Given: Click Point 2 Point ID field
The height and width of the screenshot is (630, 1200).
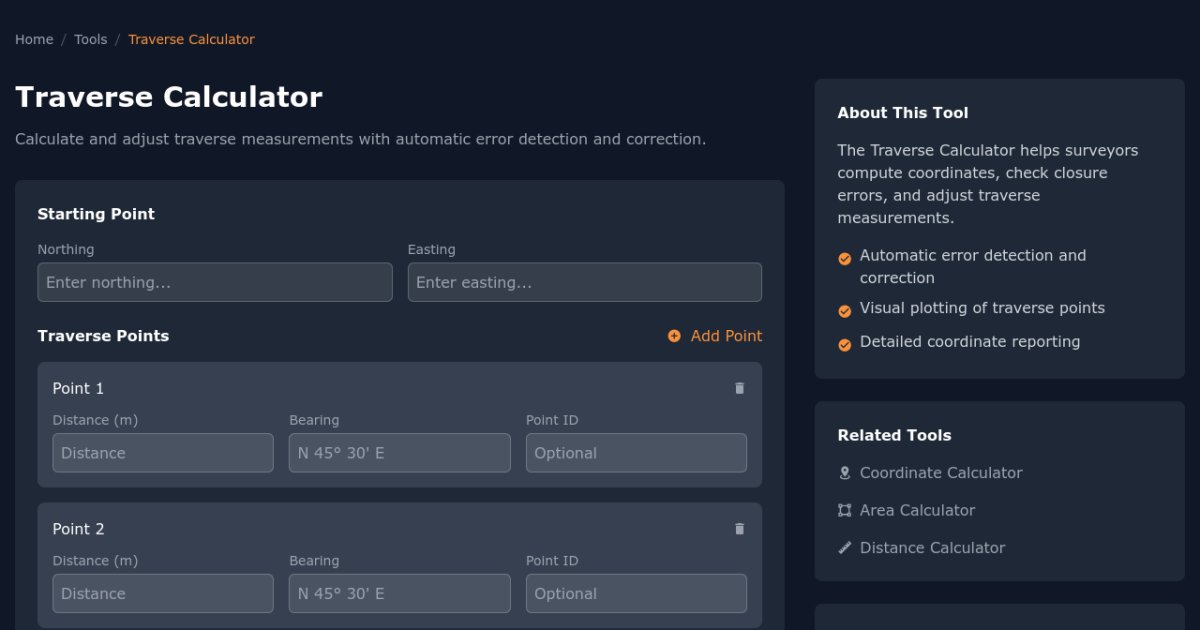Looking at the screenshot, I should tap(636, 593).
